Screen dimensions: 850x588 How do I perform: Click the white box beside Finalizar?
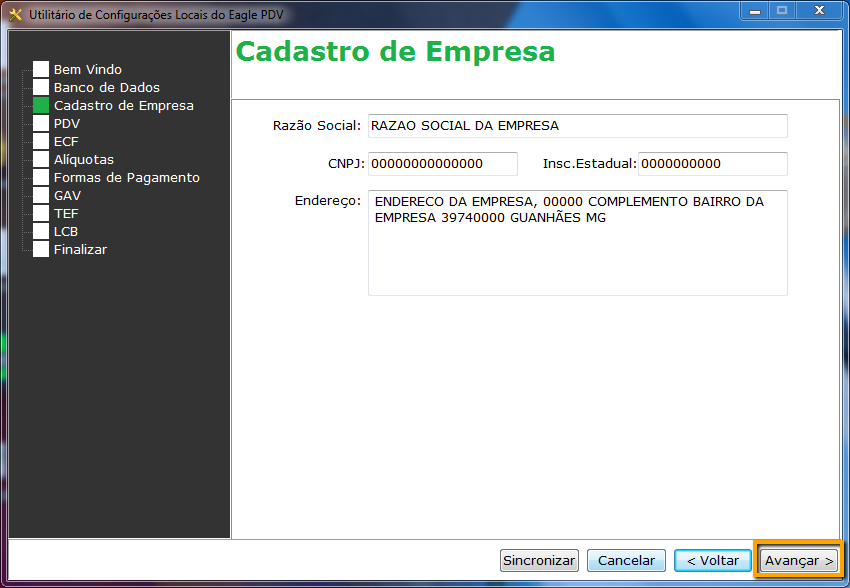41,249
